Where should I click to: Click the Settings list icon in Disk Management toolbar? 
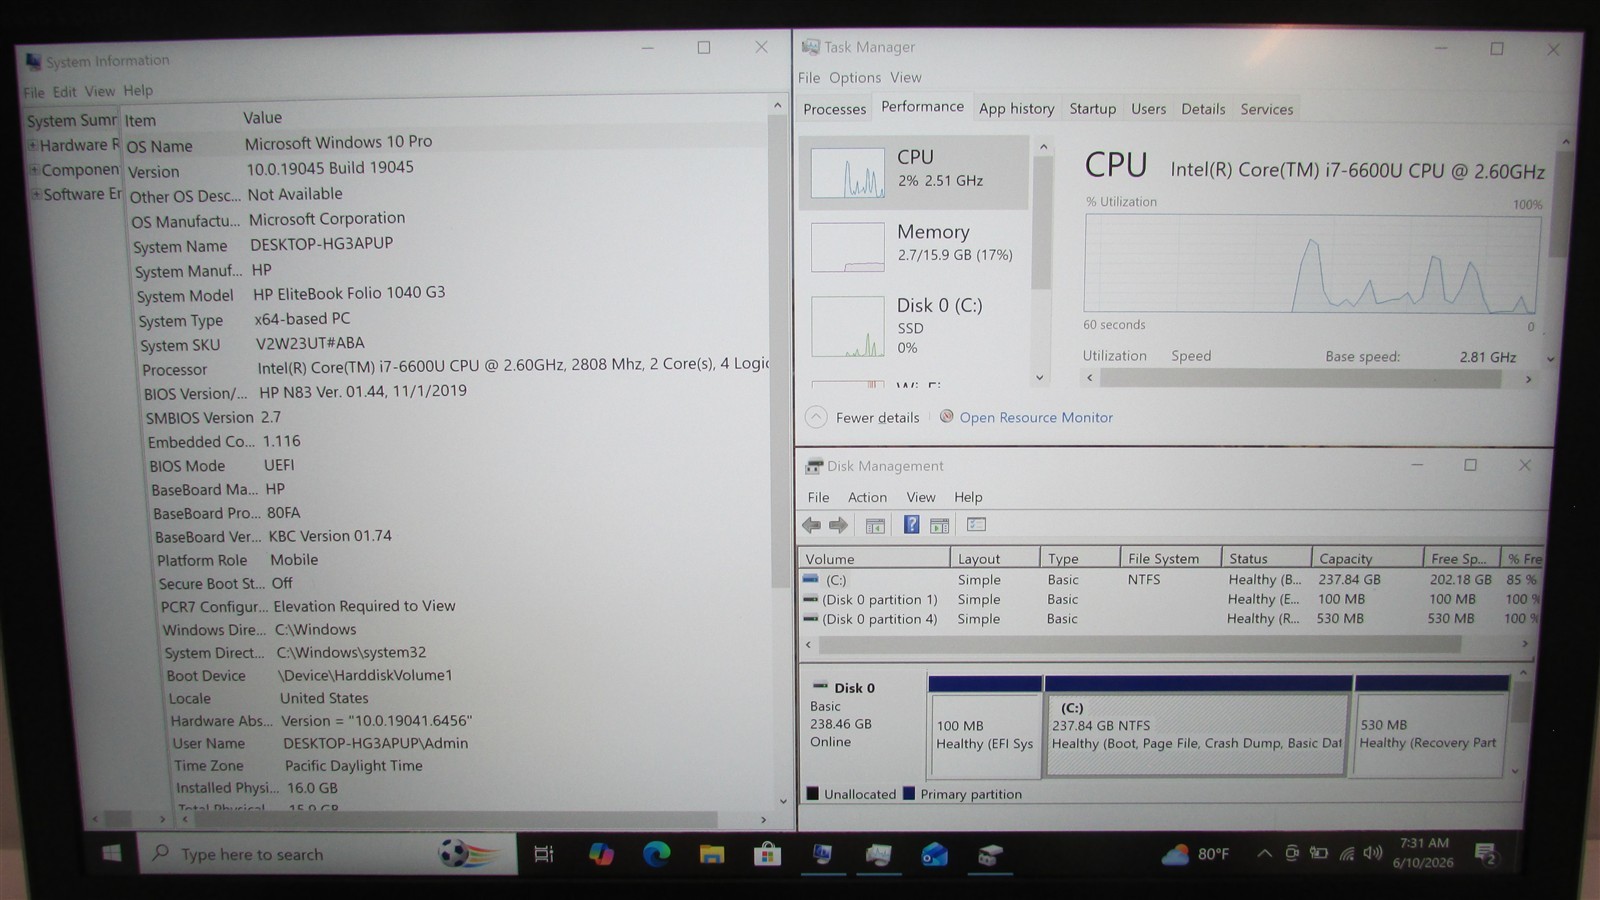click(x=977, y=524)
